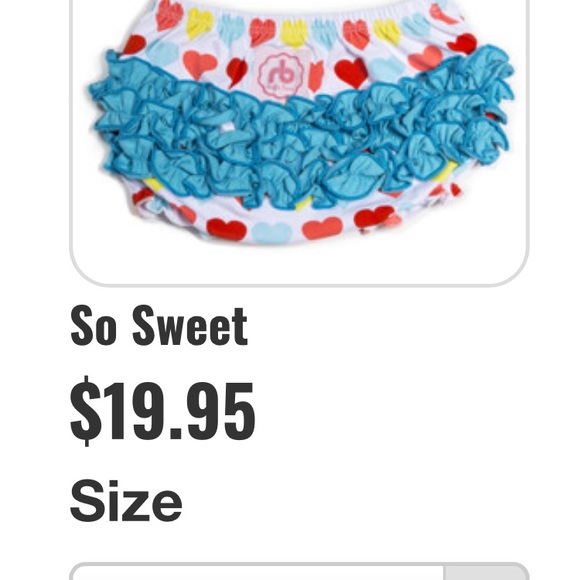The width and height of the screenshot is (580, 580).
Task: Click the word Sweet in title
Action: tap(190, 325)
